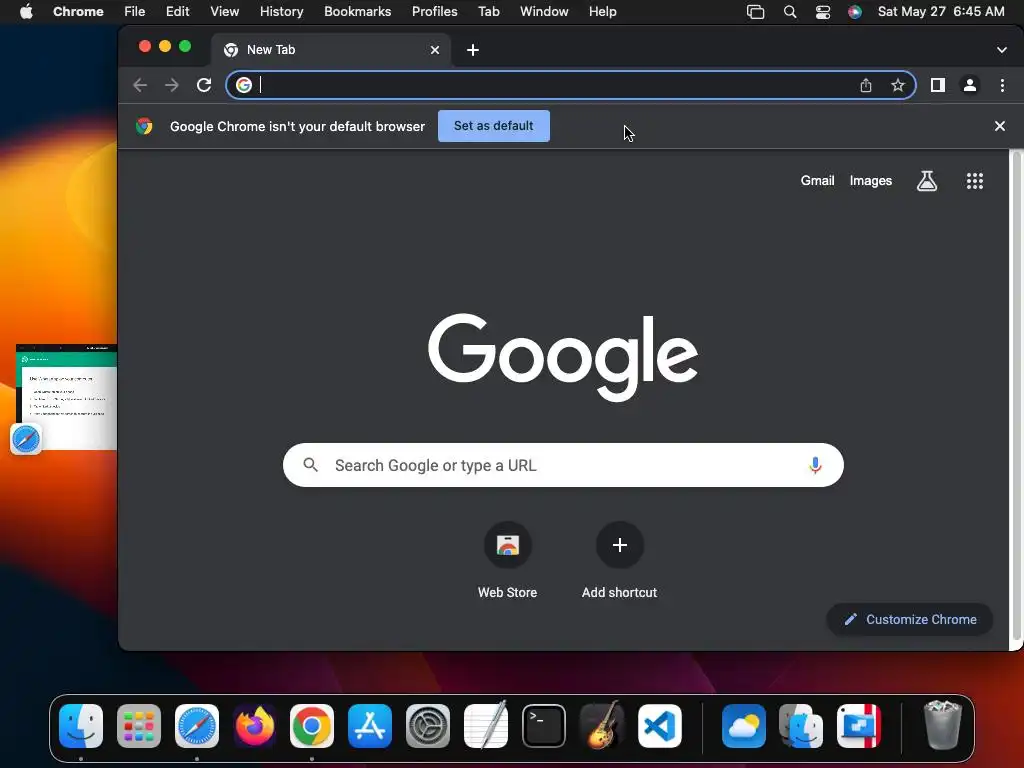Expand the tab search chevron
1024x768 pixels.
pos(1002,50)
